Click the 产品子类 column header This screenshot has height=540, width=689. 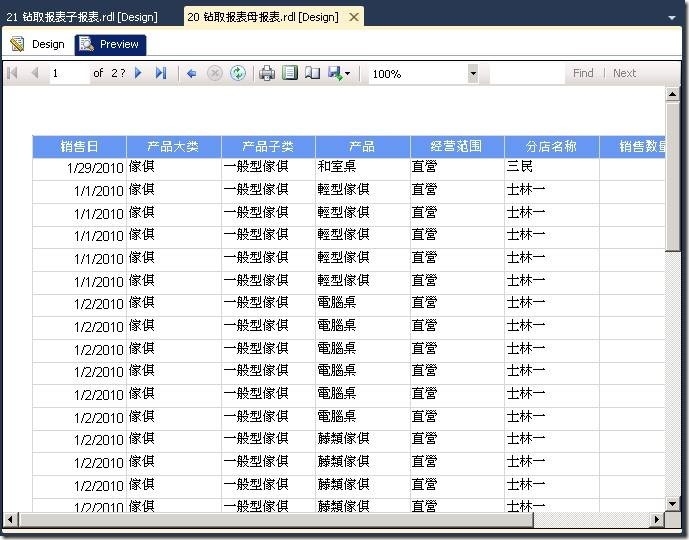coord(268,146)
